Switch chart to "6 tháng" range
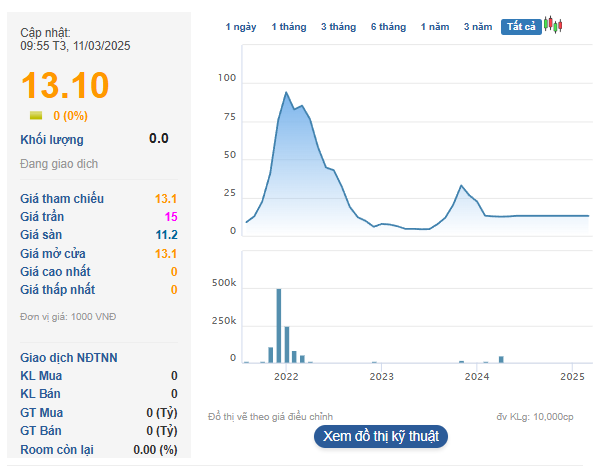 coord(388,27)
